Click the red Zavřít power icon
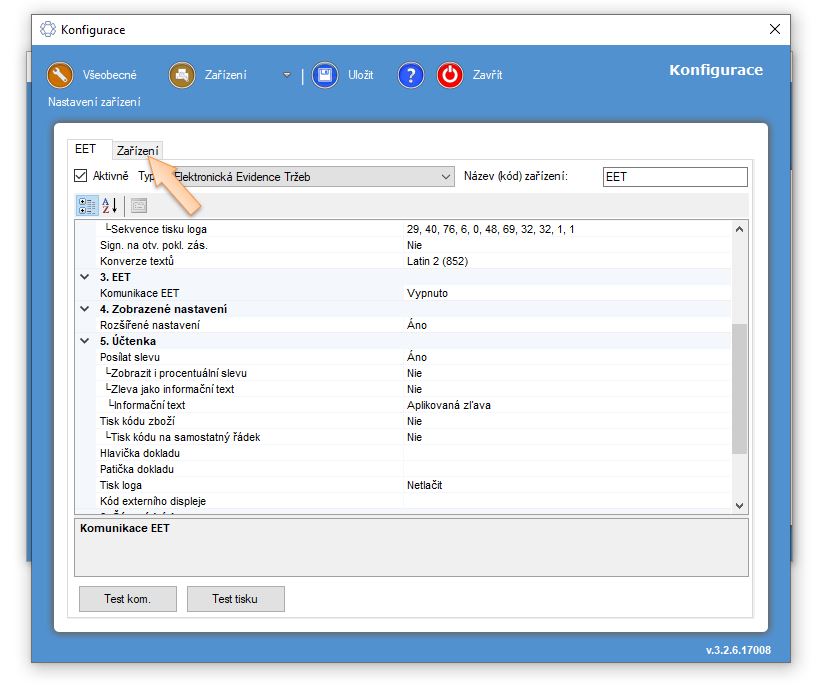Image resolution: width=819 pixels, height=692 pixels. point(450,75)
